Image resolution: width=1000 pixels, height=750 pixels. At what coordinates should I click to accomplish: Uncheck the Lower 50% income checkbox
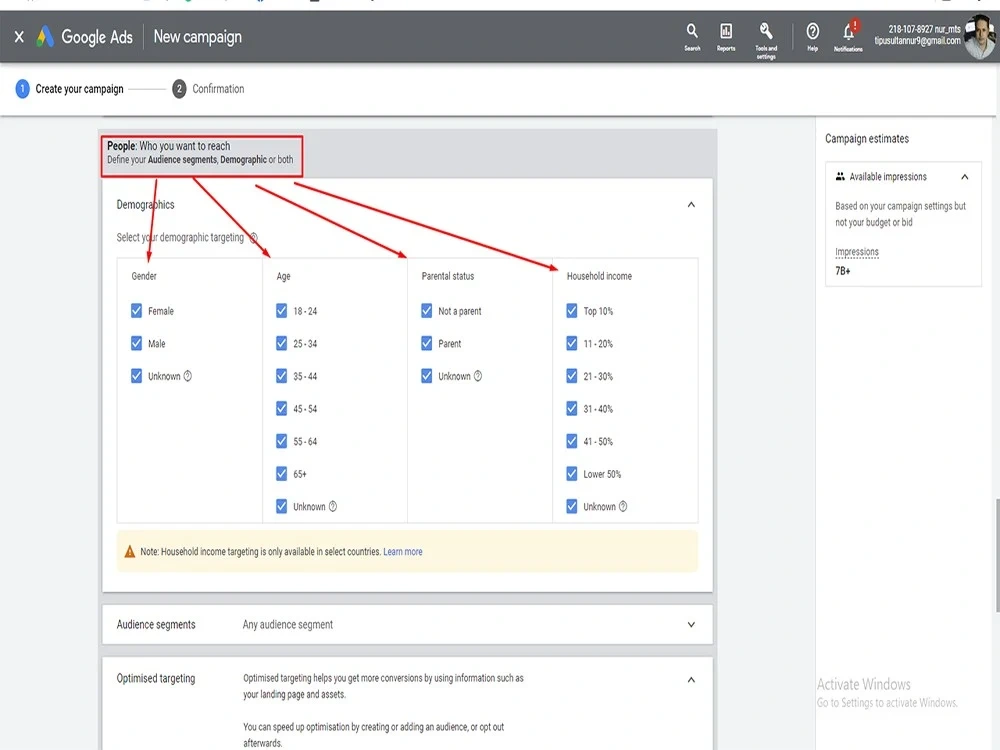pos(571,473)
